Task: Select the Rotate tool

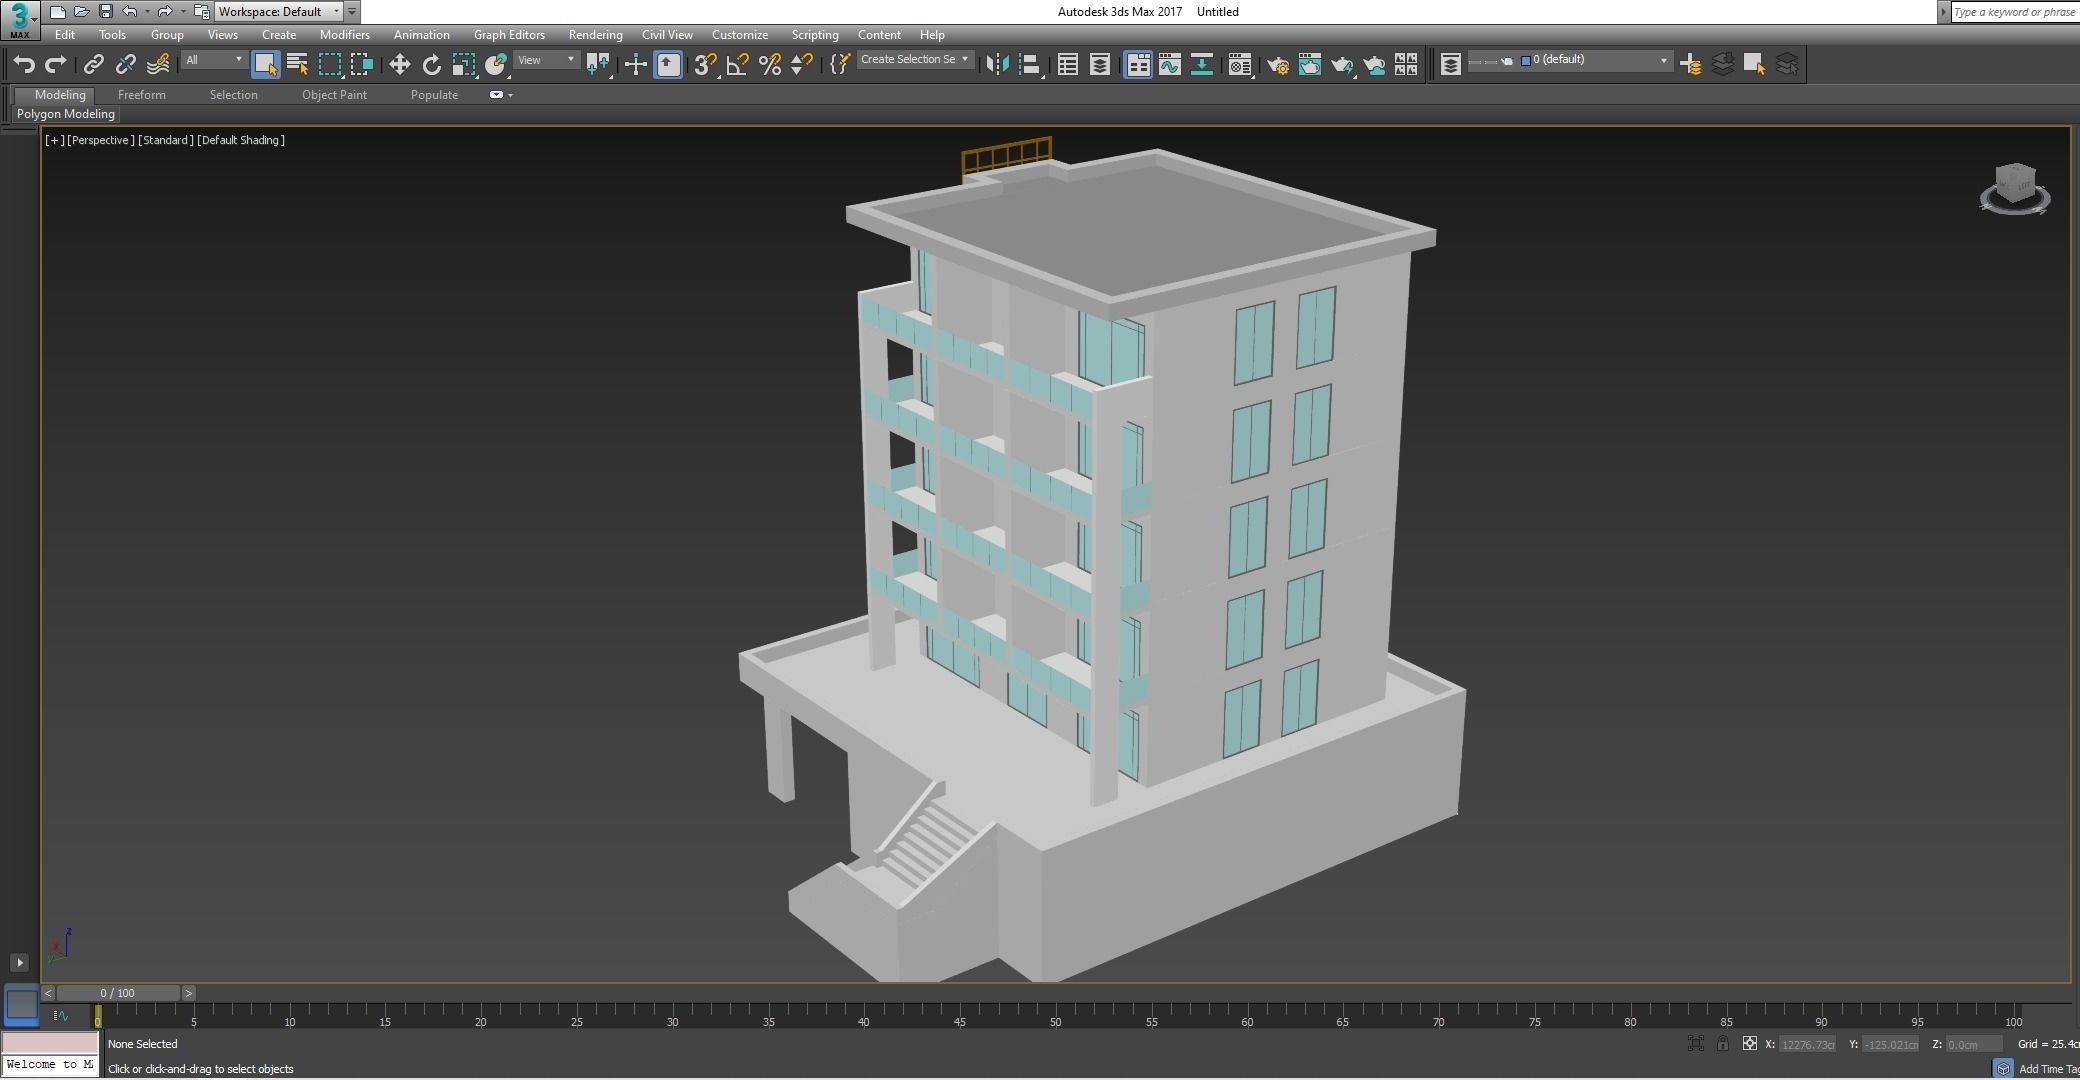Action: click(431, 65)
